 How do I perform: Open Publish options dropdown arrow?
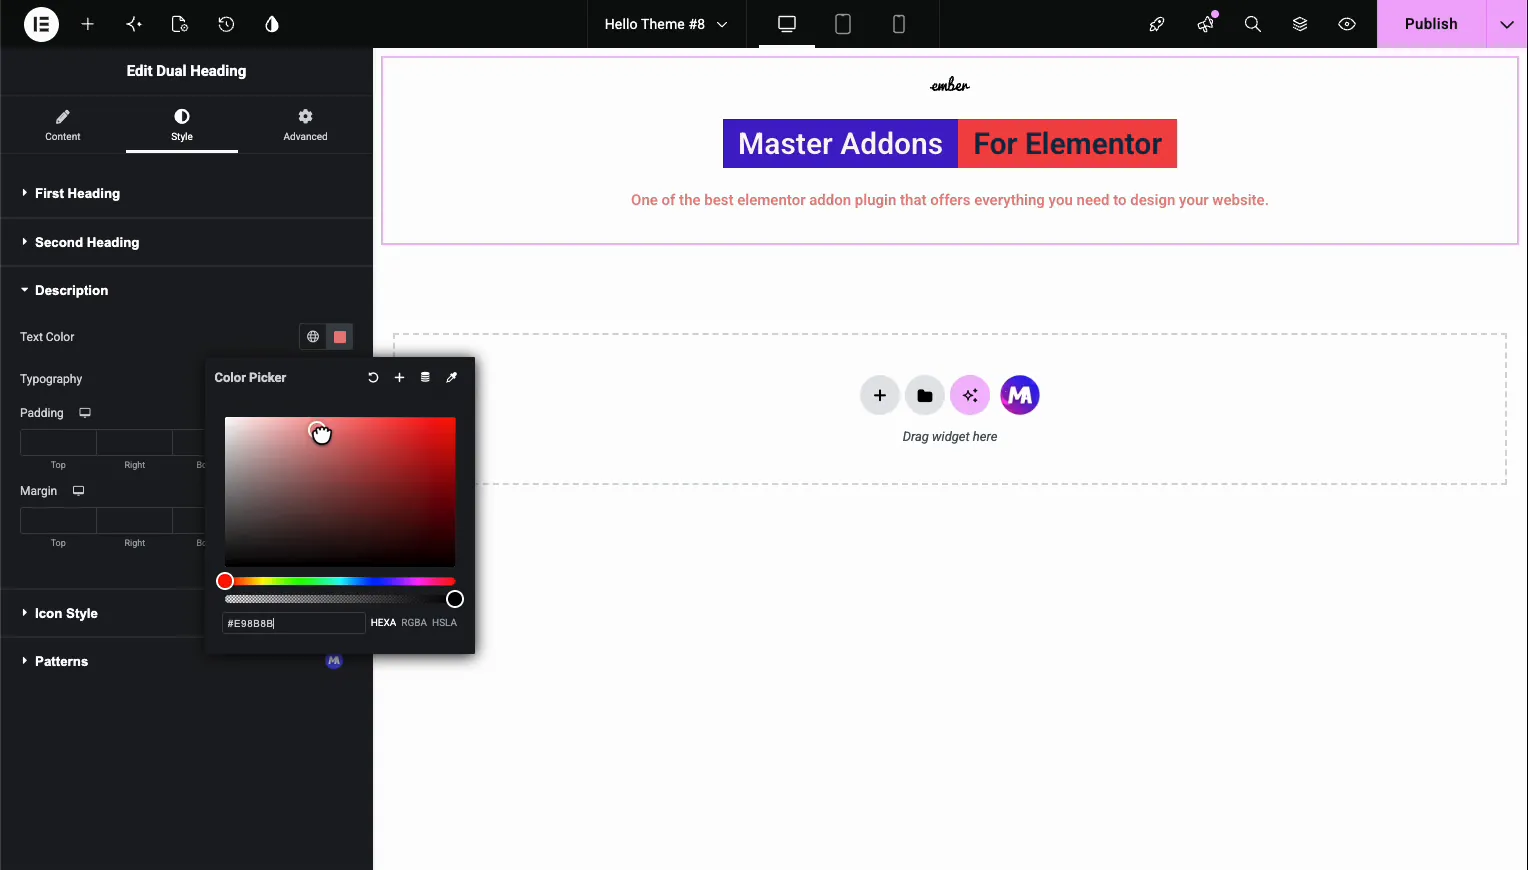1507,24
